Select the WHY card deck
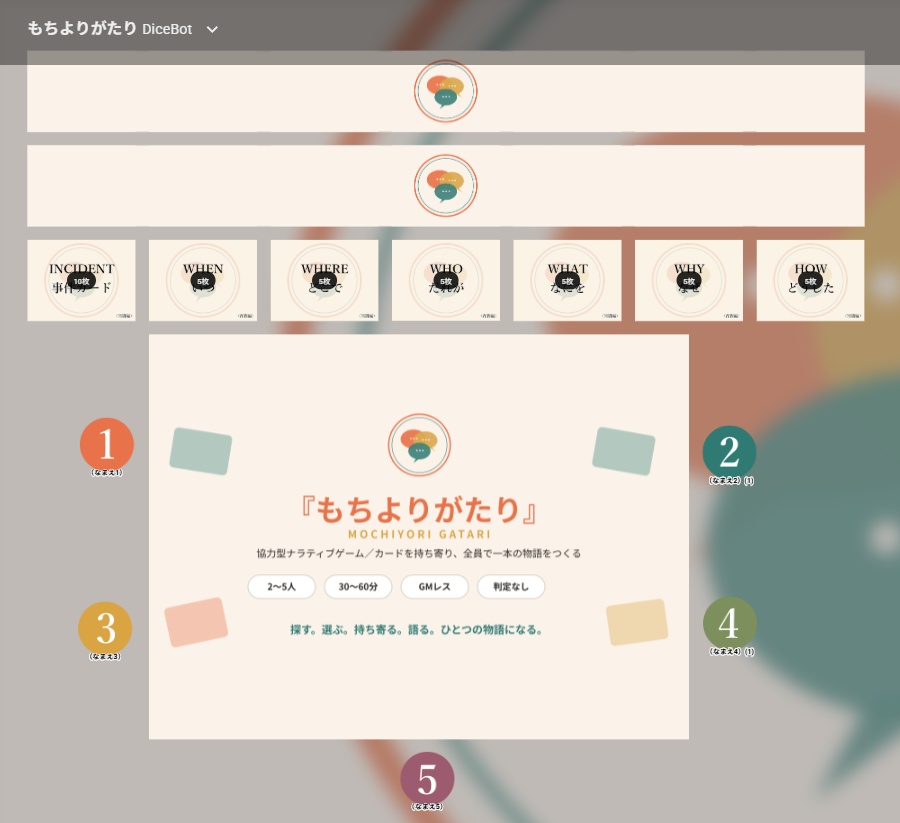 tap(689, 281)
